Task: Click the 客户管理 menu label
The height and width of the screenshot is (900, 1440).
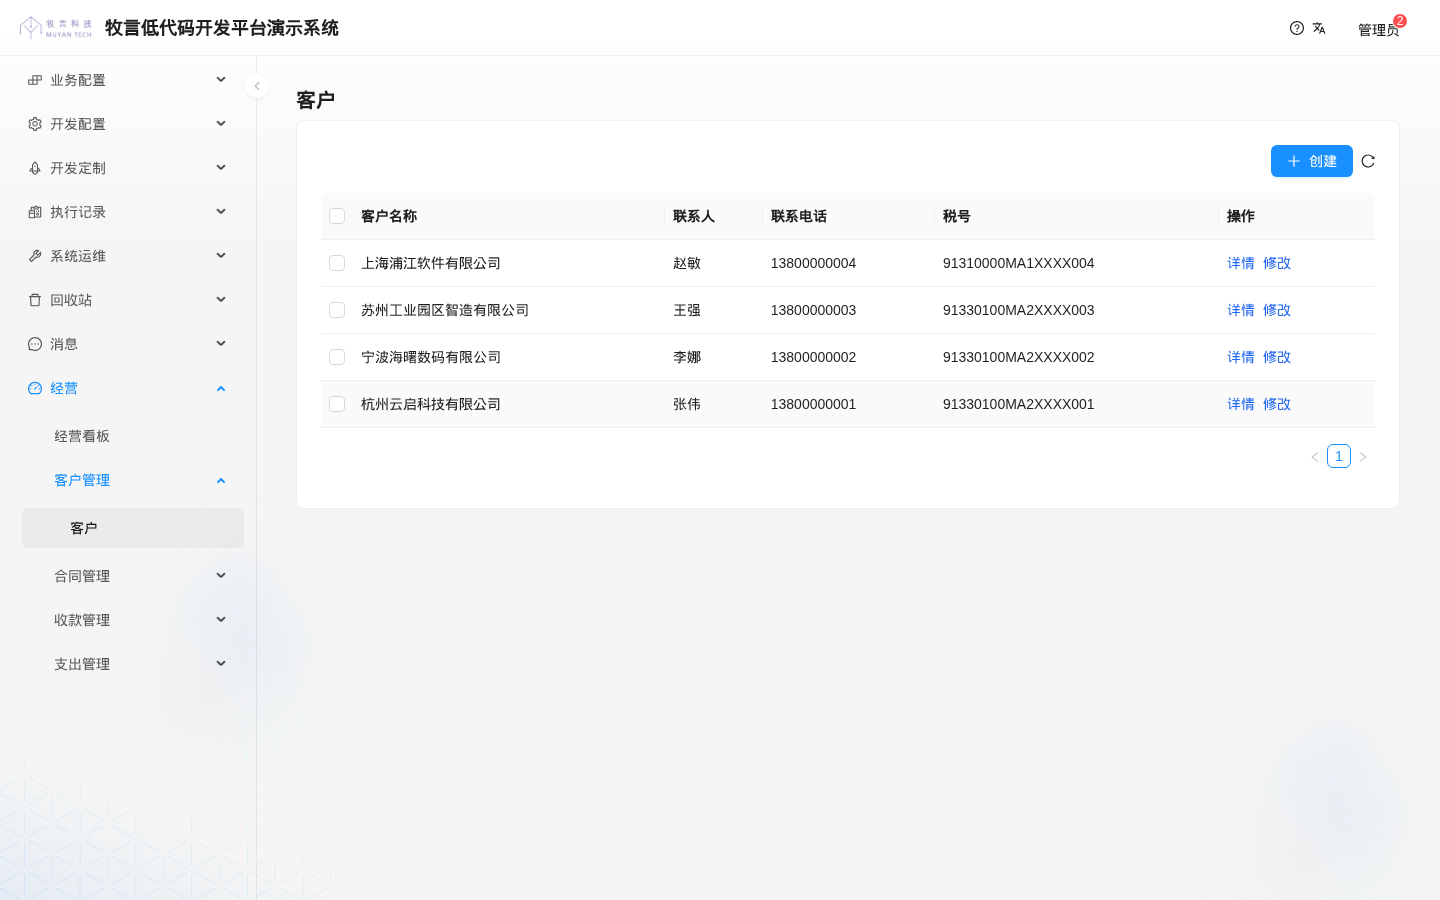Action: (82, 480)
